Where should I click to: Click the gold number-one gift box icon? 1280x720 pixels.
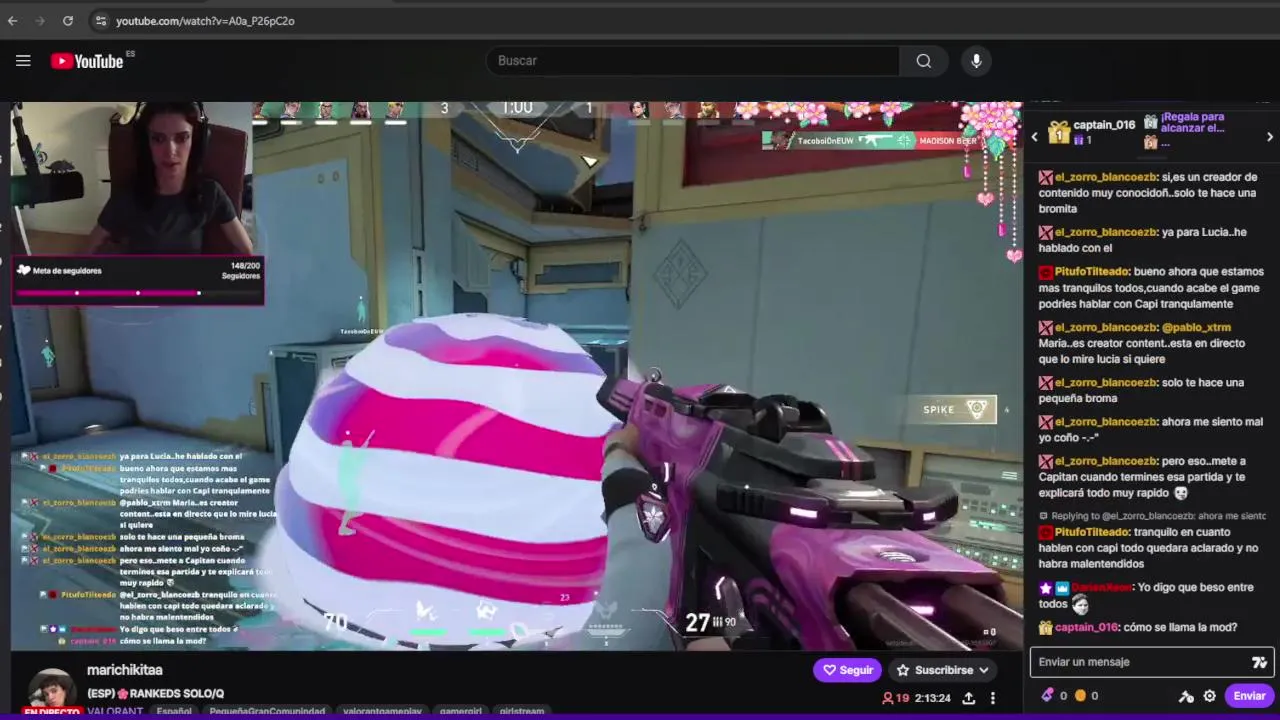coord(1058,132)
